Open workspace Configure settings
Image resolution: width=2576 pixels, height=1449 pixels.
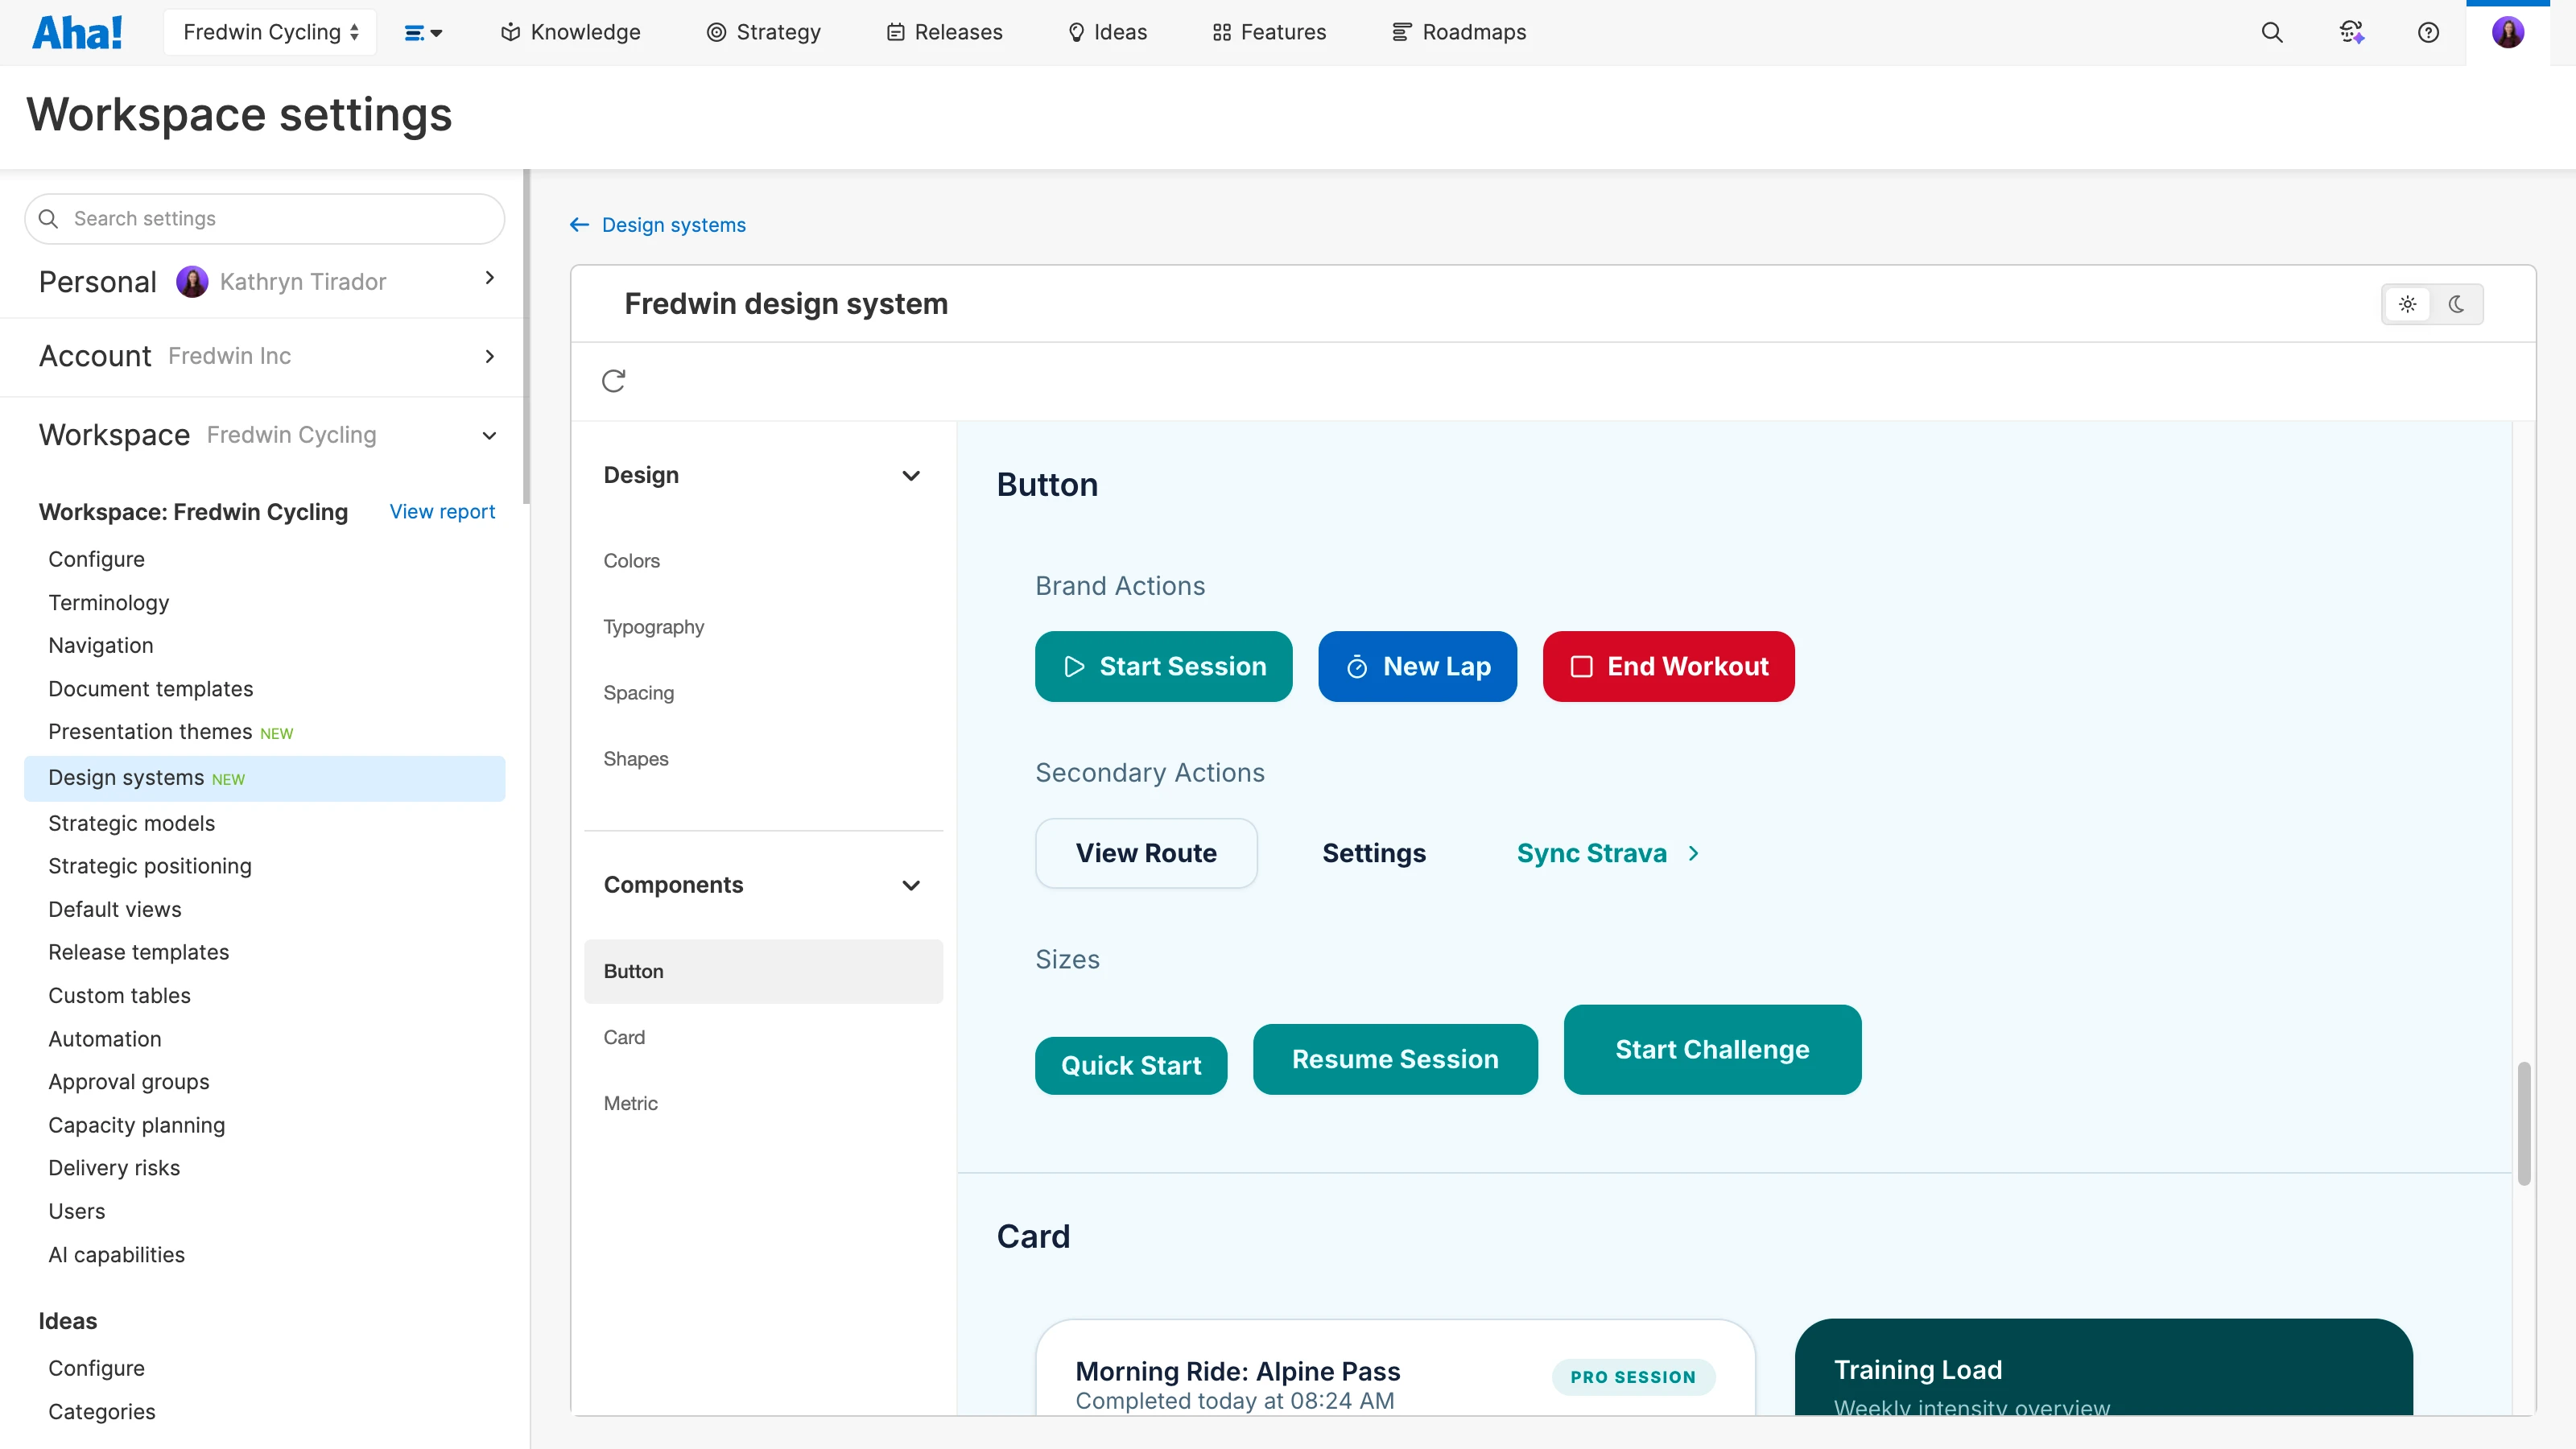[x=96, y=559]
